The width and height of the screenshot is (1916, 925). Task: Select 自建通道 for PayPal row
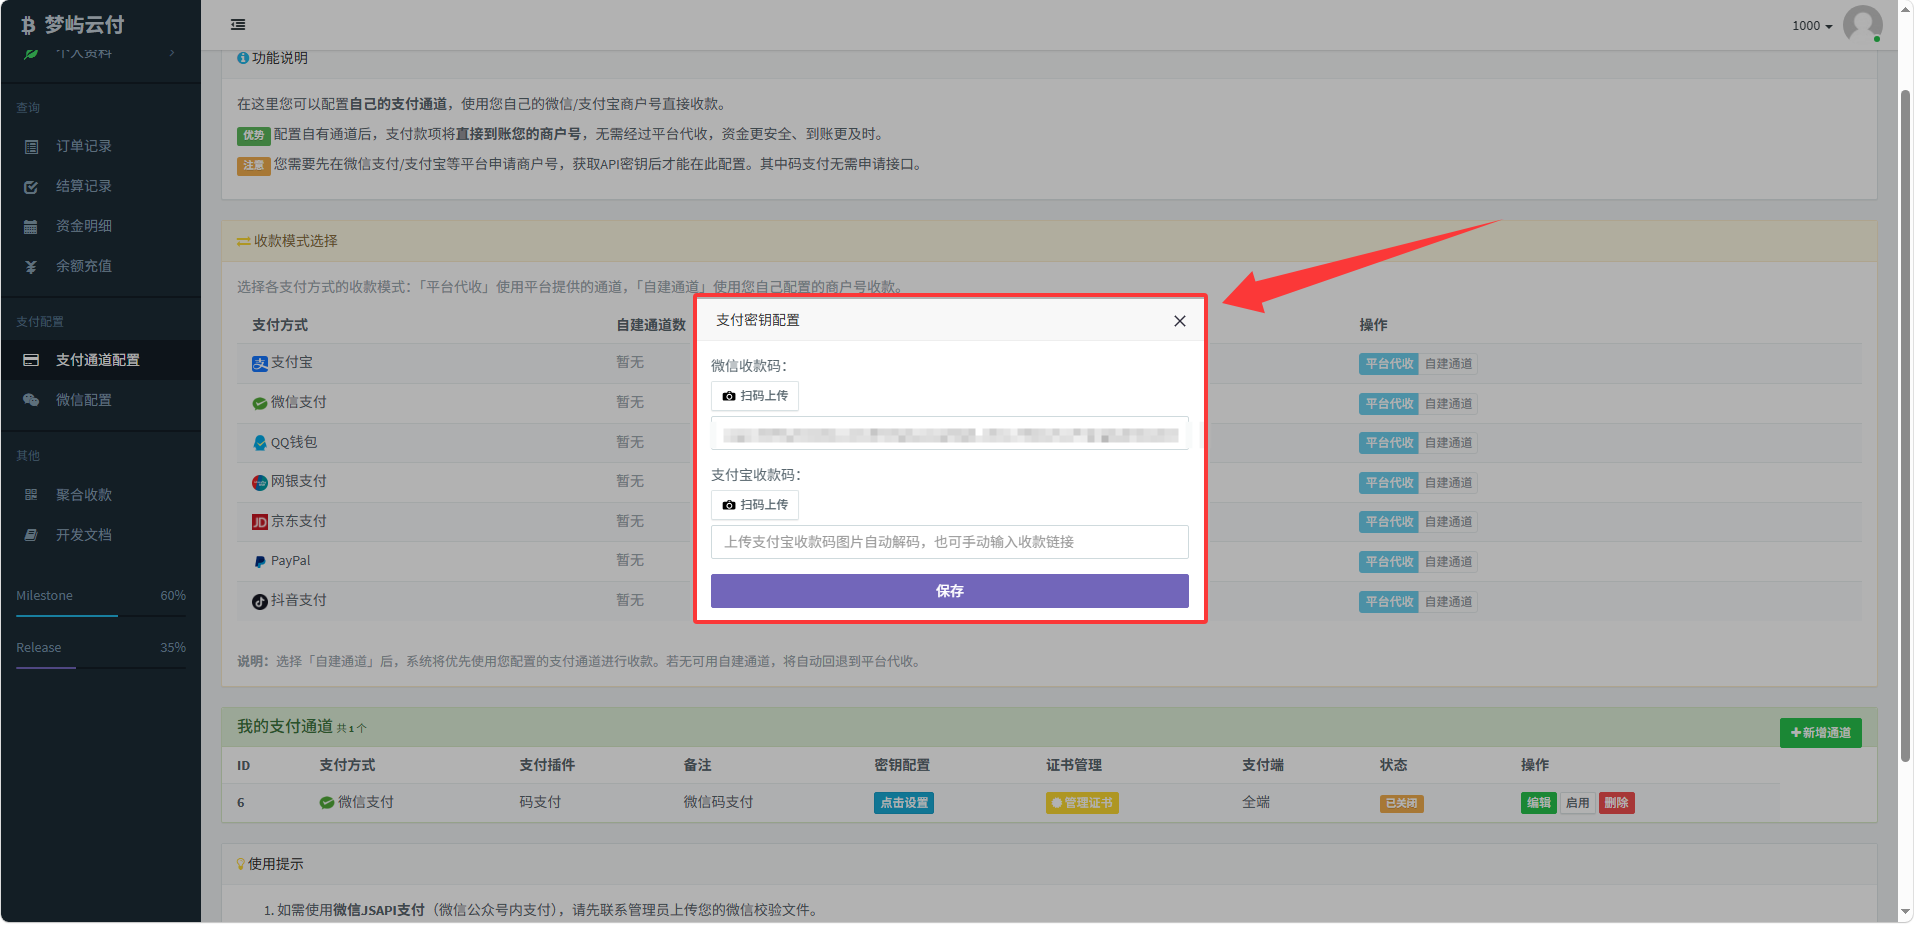point(1448,562)
